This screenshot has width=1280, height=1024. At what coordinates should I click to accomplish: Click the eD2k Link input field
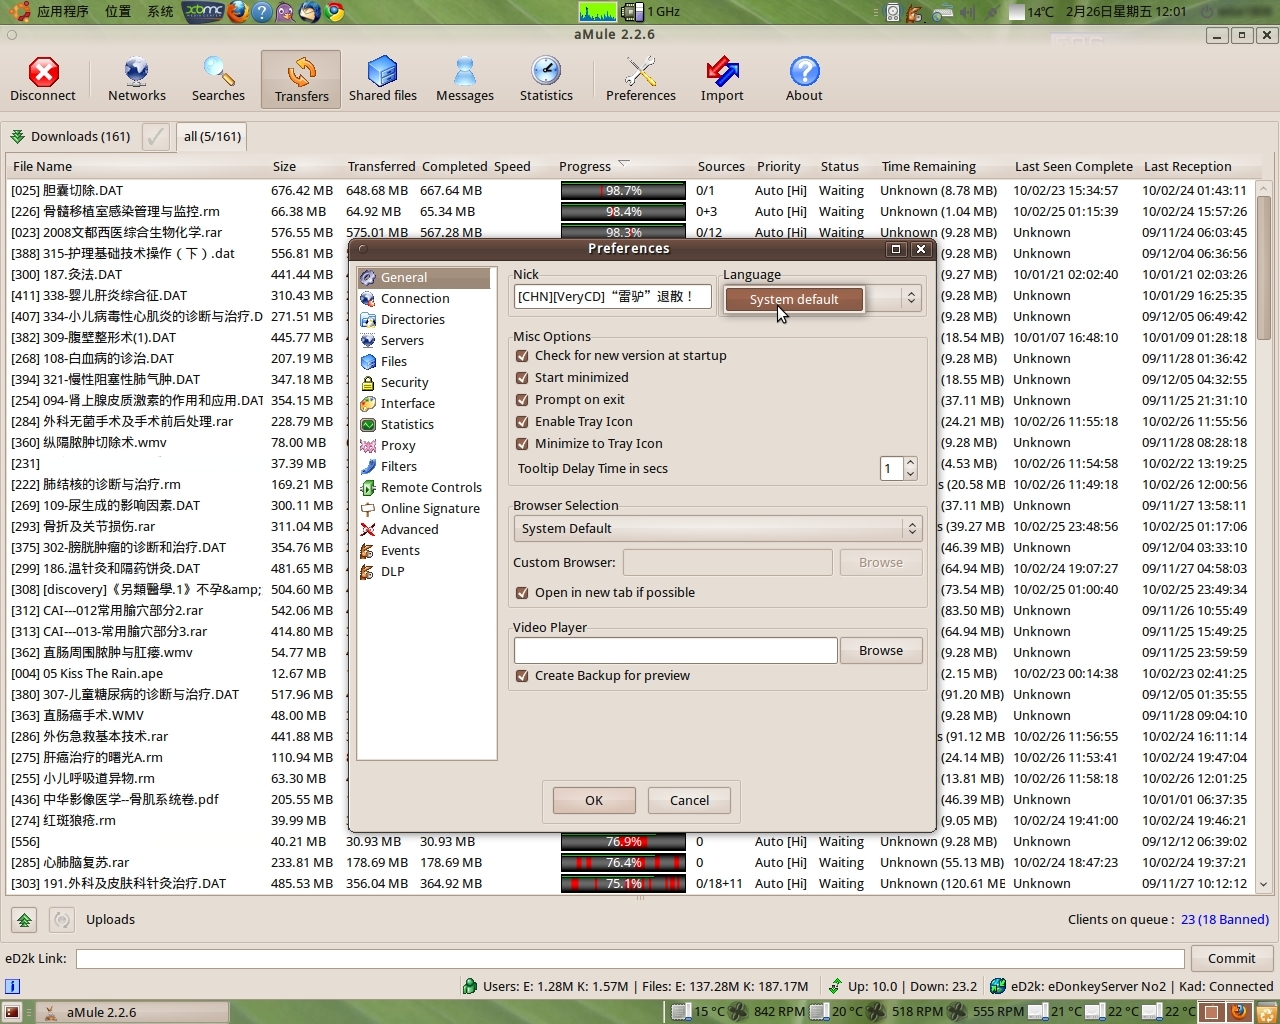pos(630,958)
